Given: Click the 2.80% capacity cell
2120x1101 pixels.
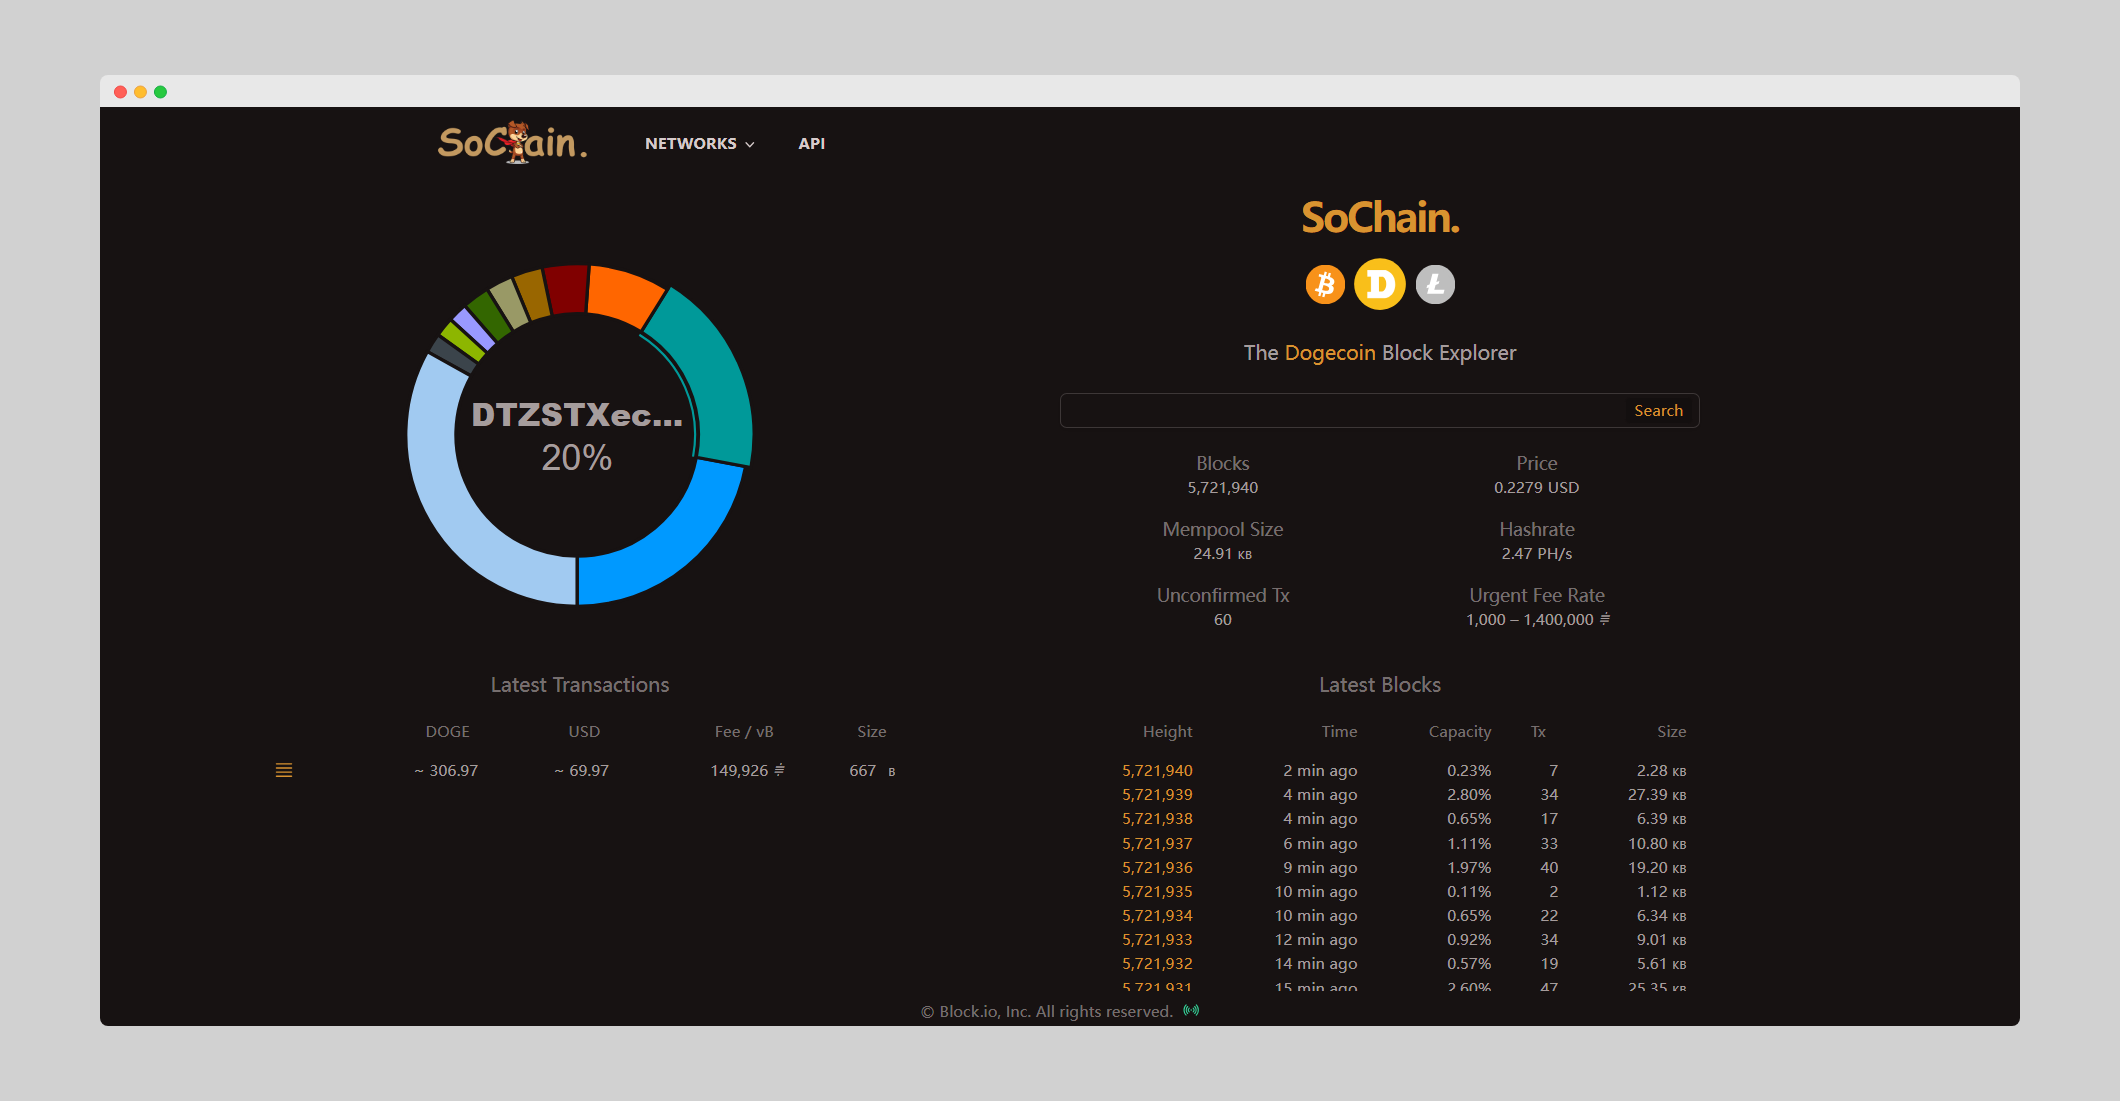Looking at the screenshot, I should (1469, 795).
